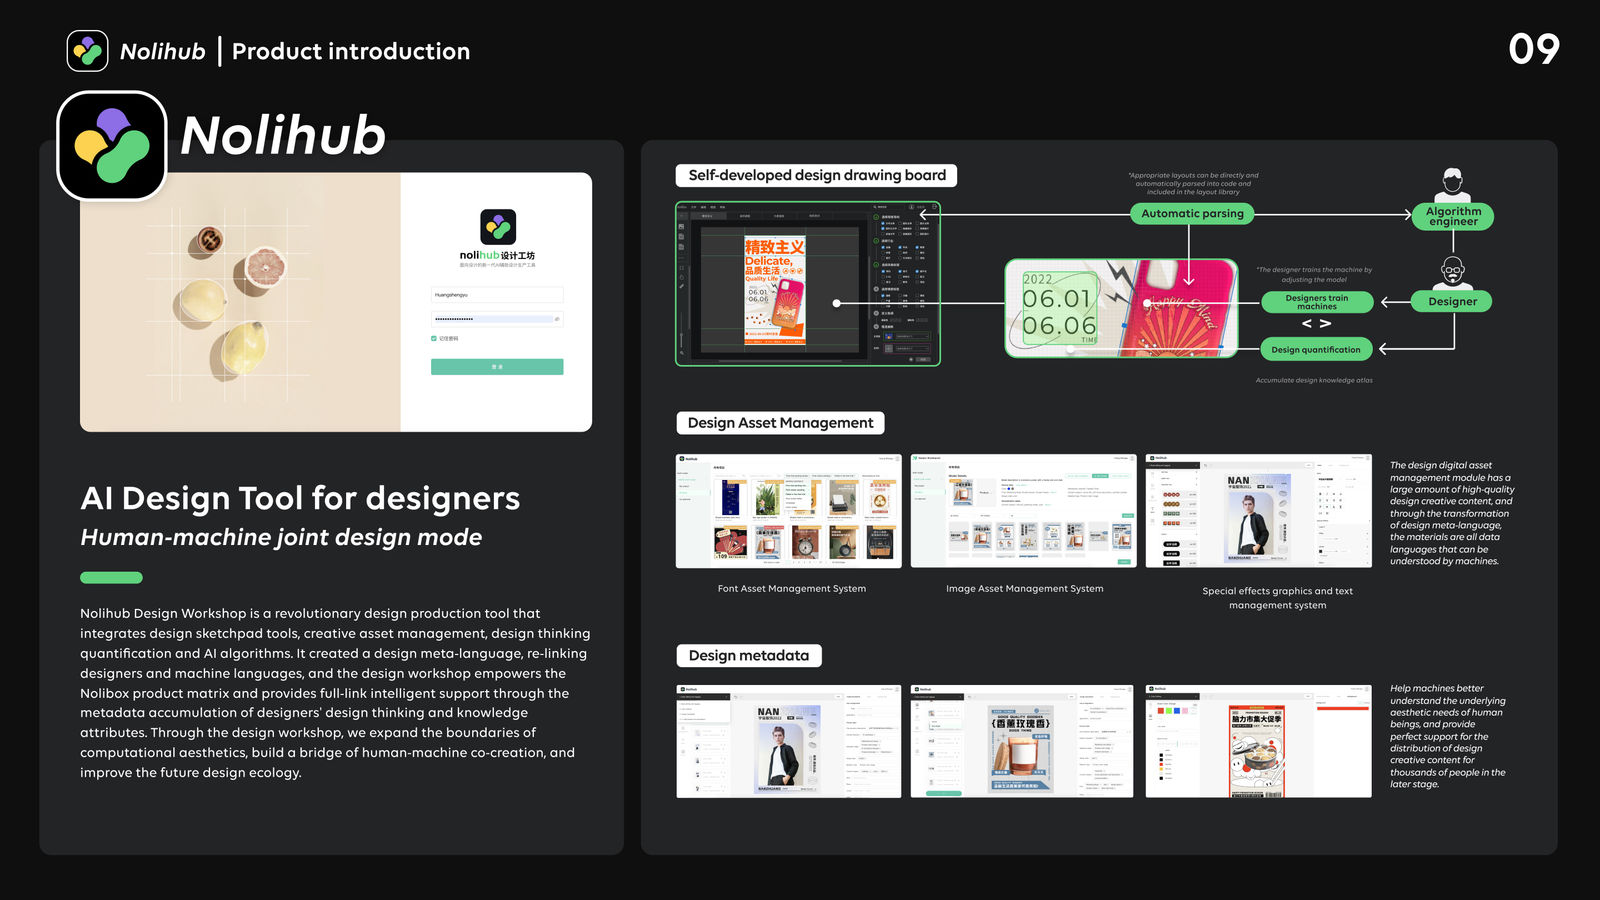Switch to the first tab in the drawing board

[709, 216]
